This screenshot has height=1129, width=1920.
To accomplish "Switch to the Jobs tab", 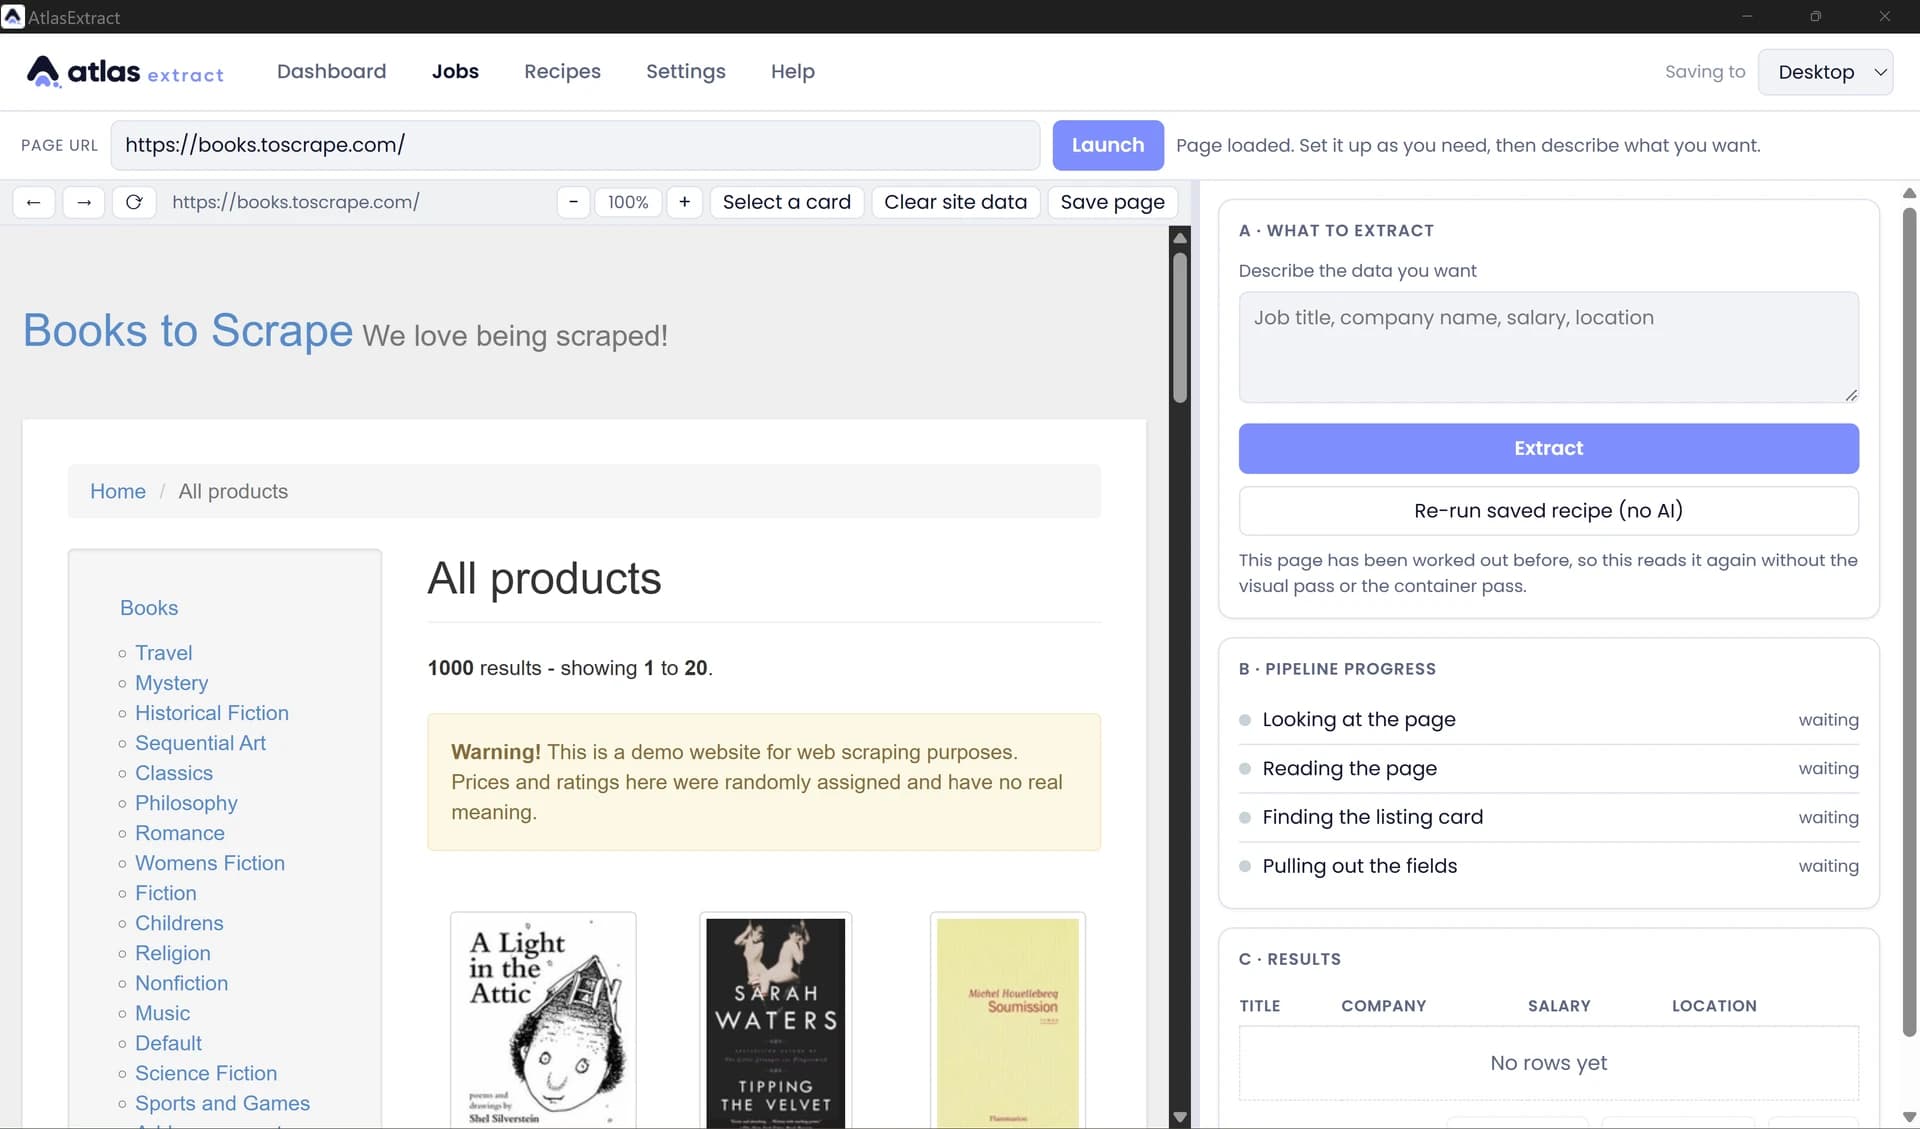I will [x=455, y=71].
